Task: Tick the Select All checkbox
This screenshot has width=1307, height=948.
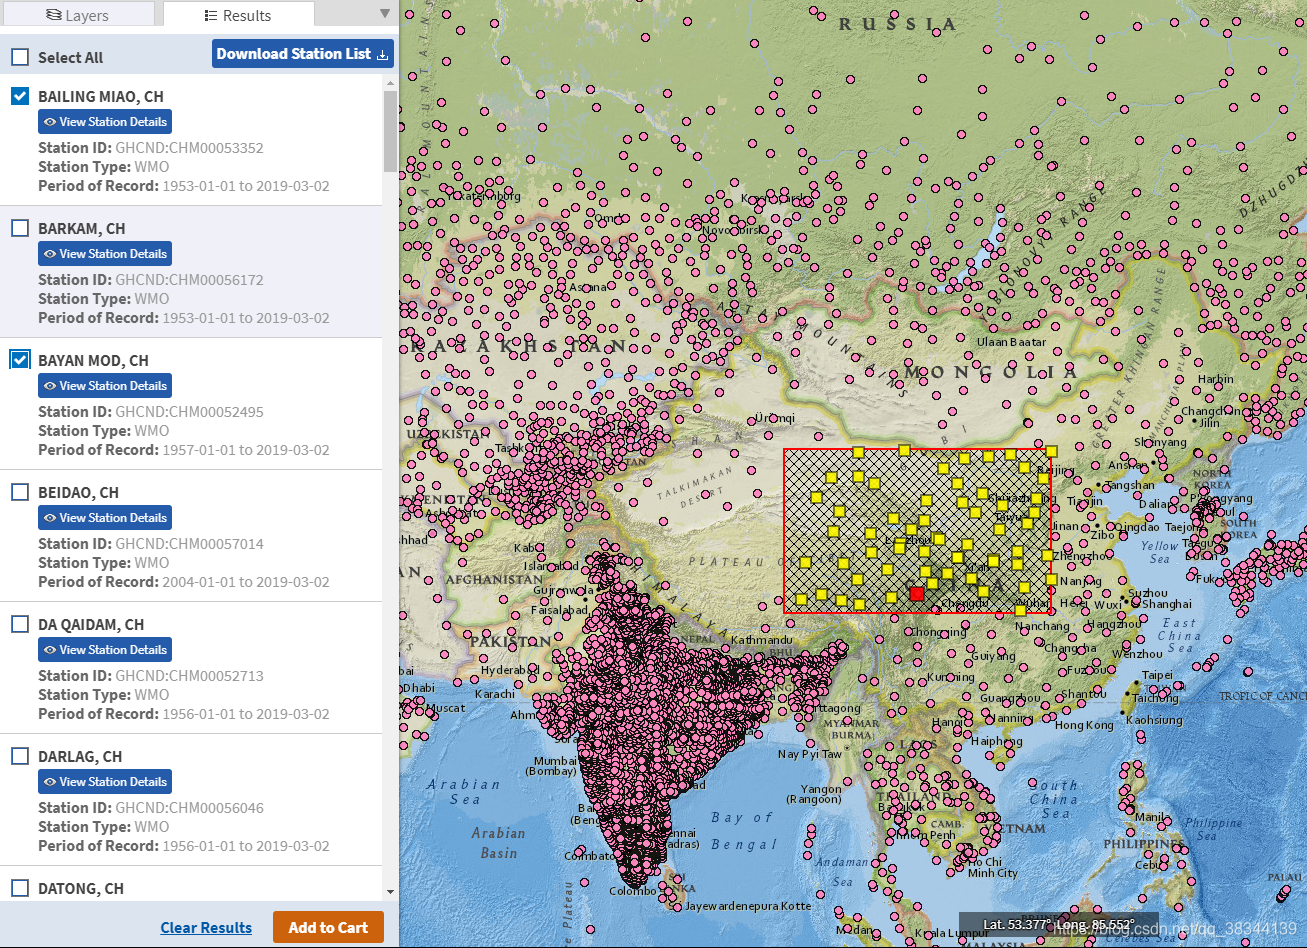Action: tap(20, 57)
